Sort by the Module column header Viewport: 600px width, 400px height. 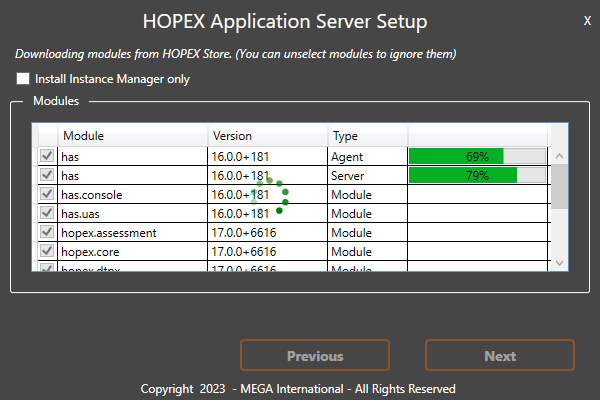133,136
